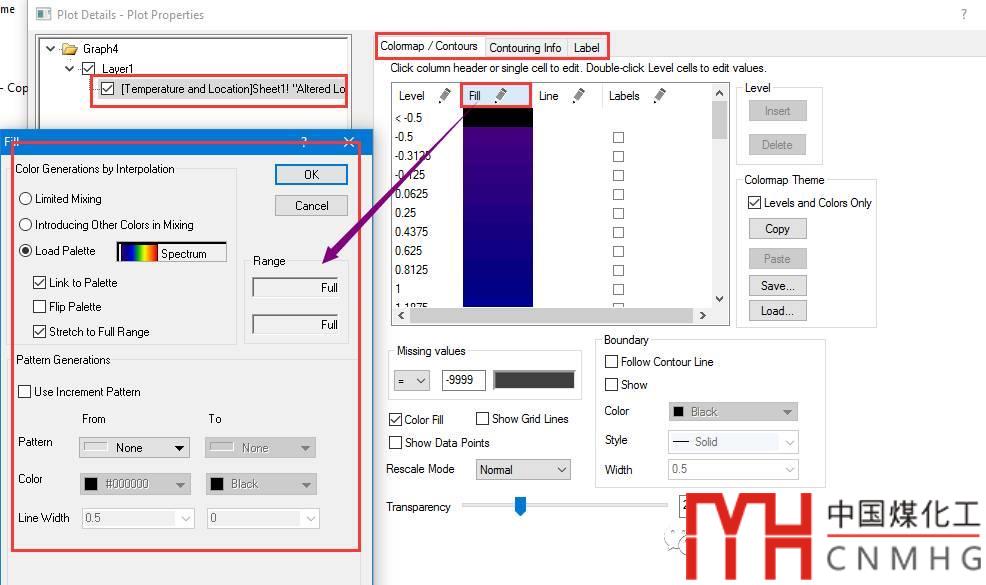Click pencil icon in Fill column header
986x585 pixels.
tap(501, 96)
